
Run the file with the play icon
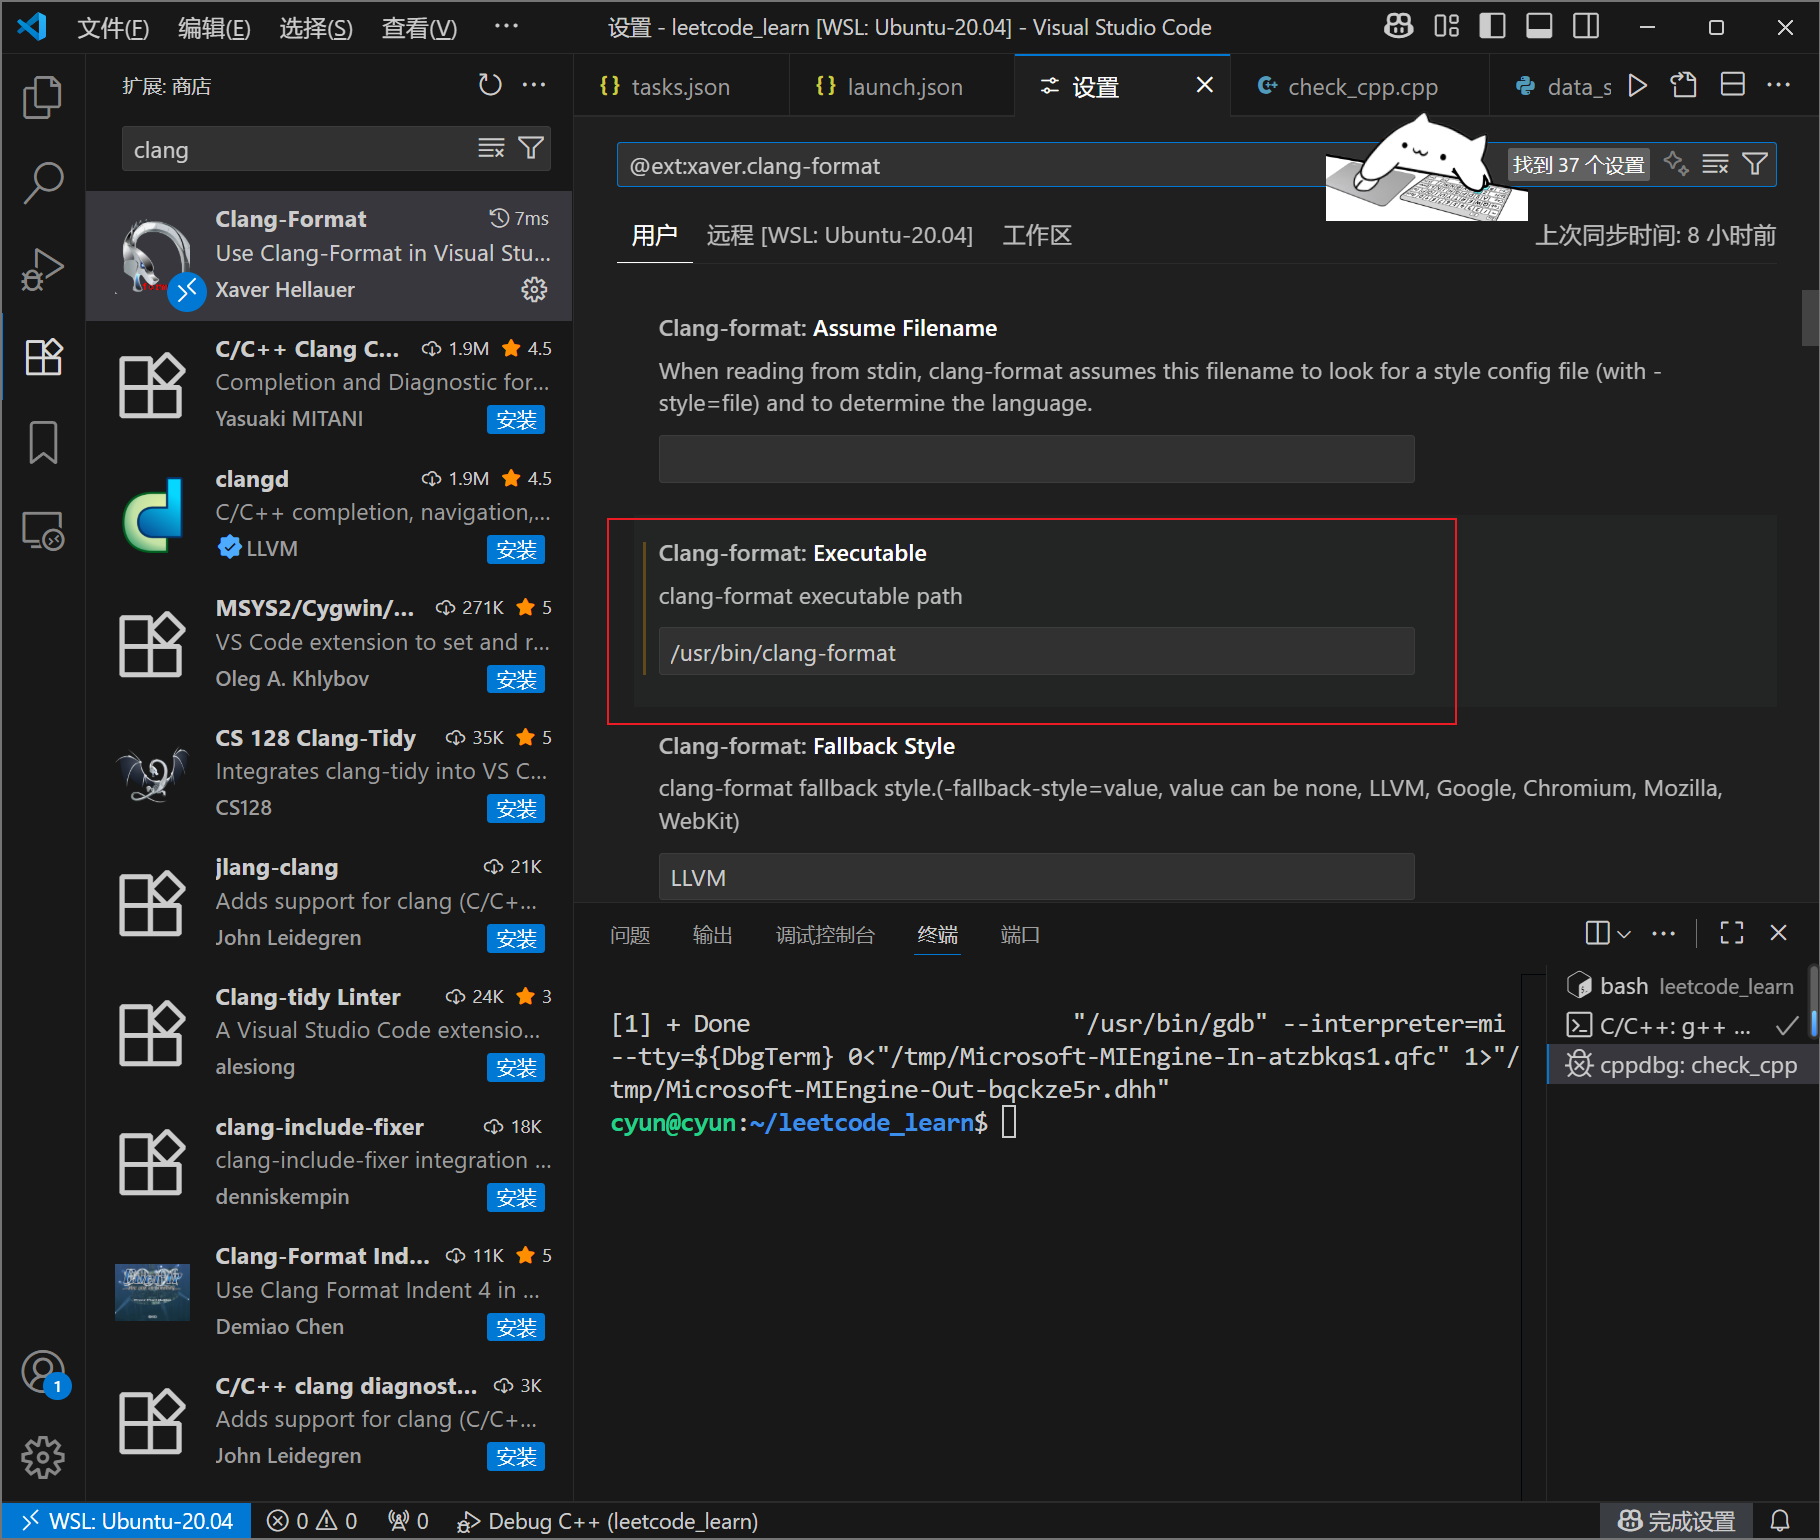coord(1637,86)
